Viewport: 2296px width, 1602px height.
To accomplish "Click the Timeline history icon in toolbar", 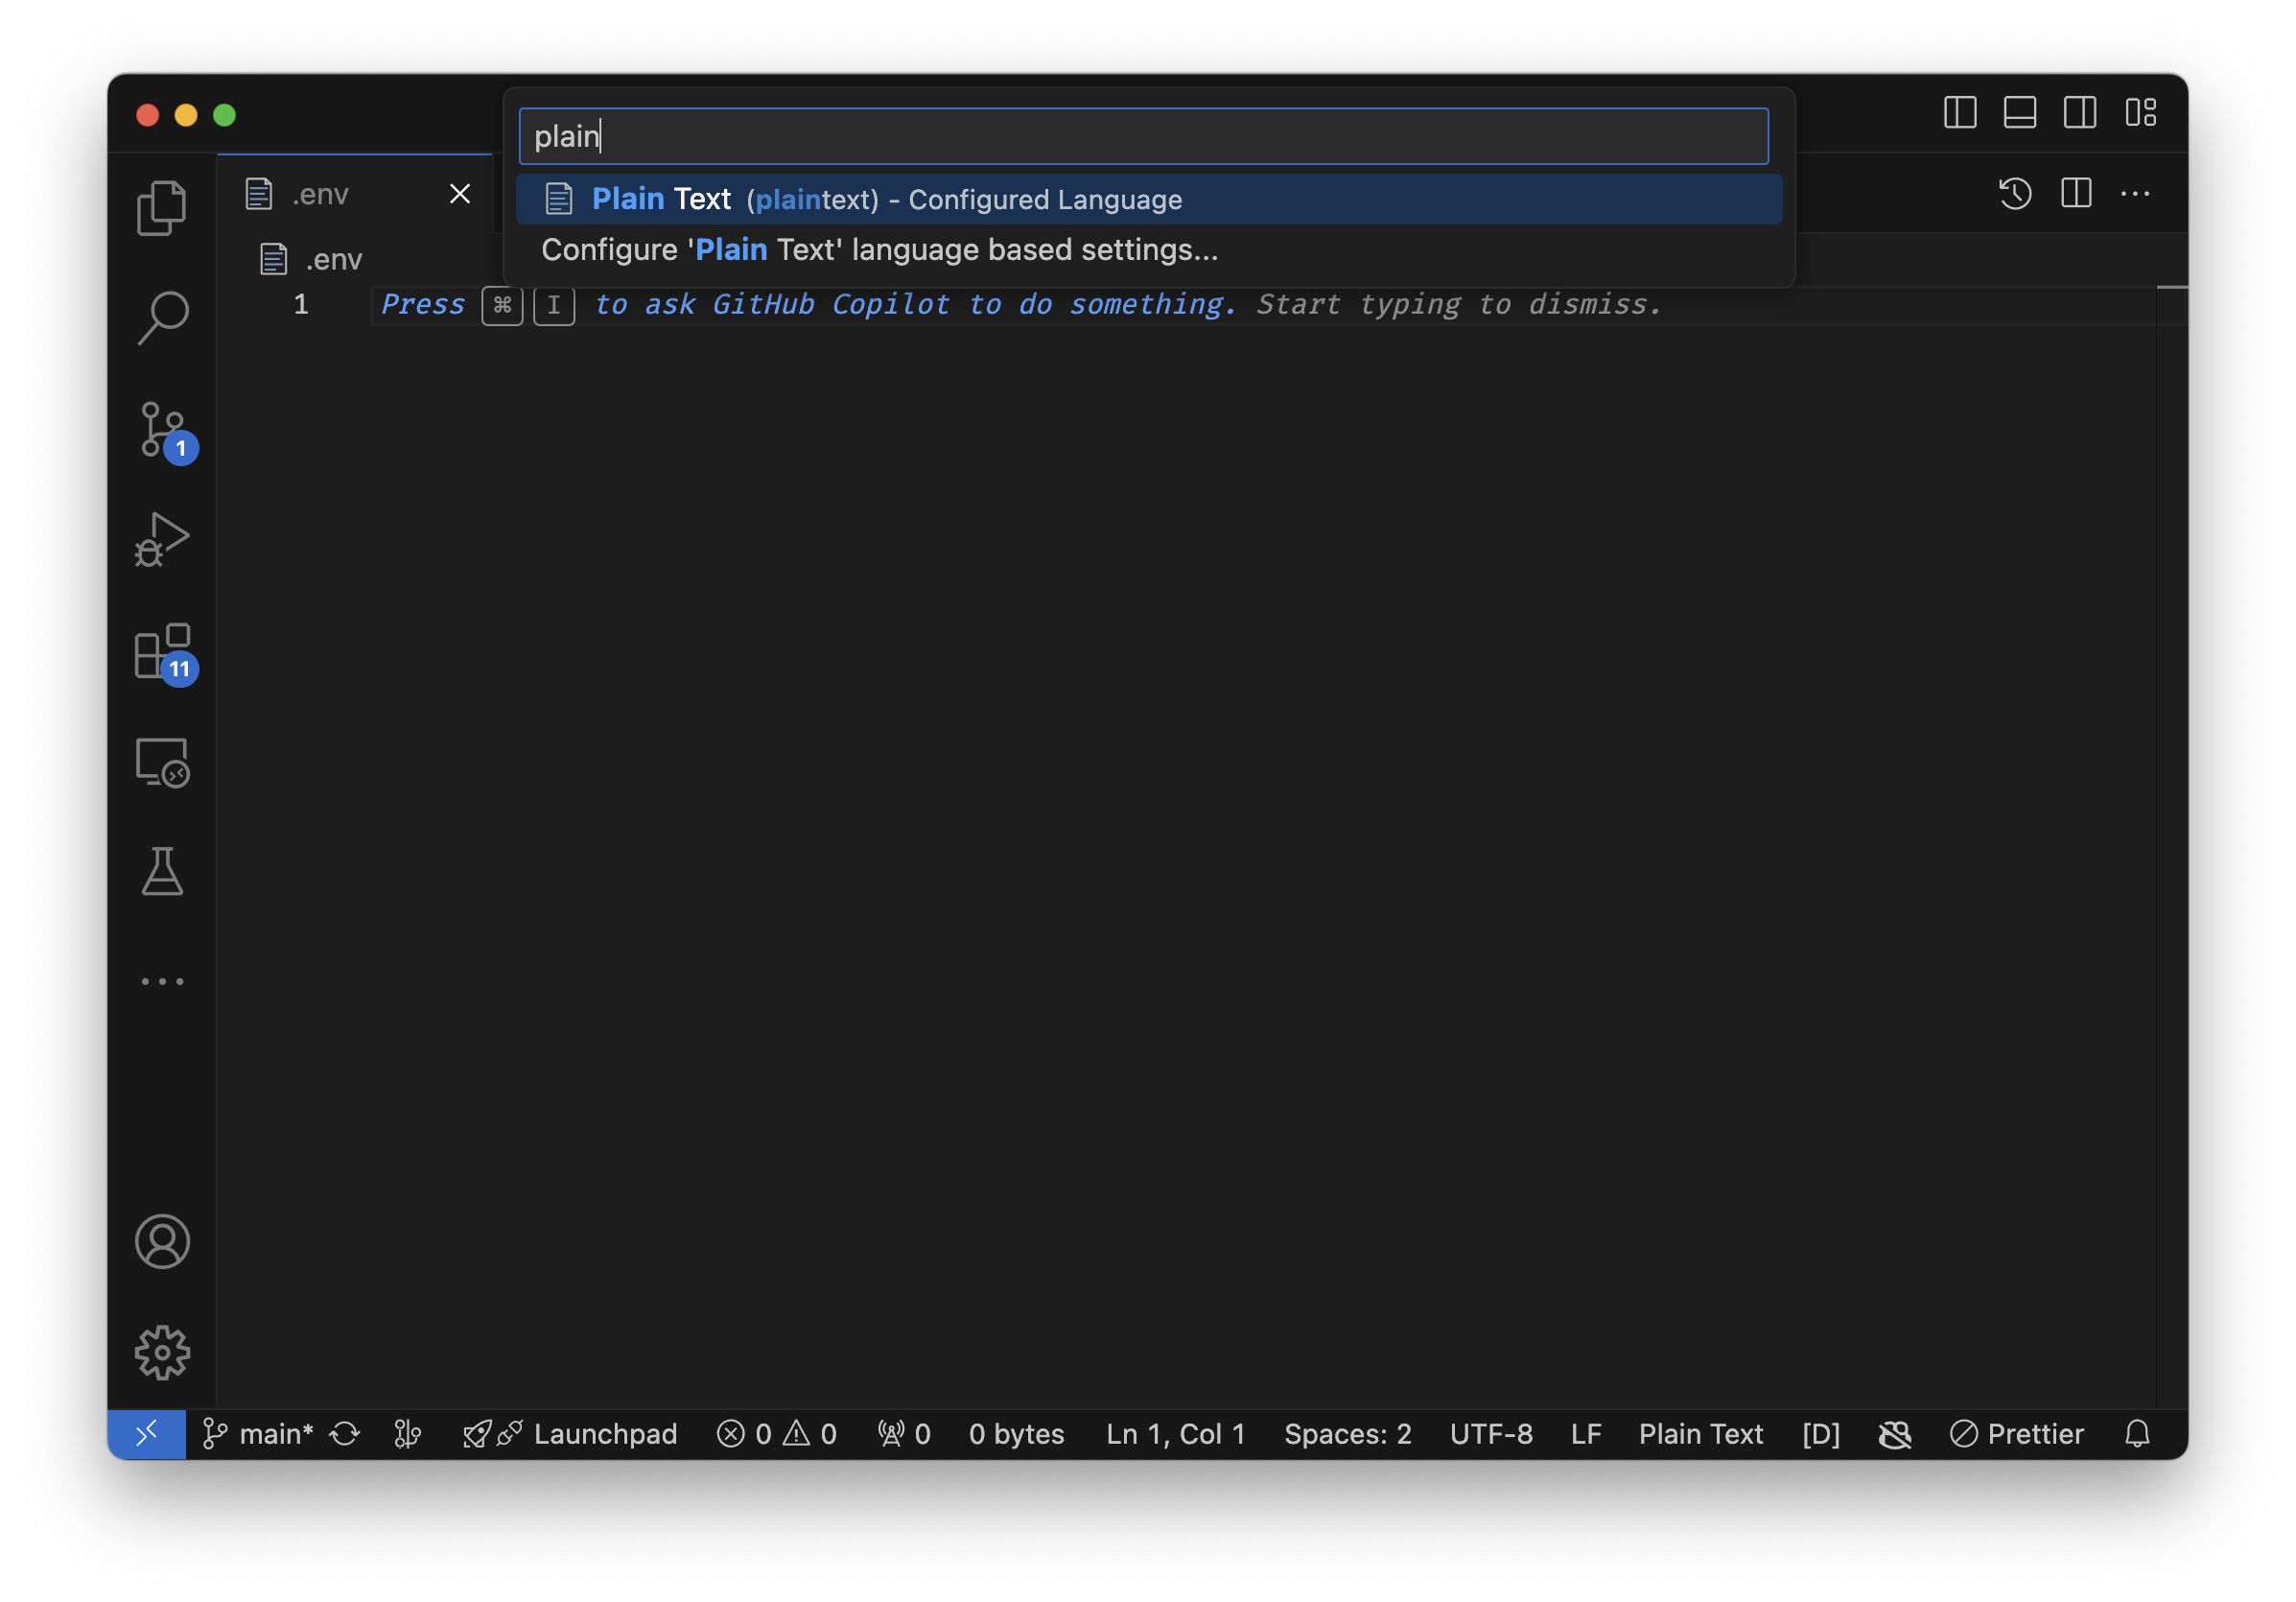I will 2013,192.
